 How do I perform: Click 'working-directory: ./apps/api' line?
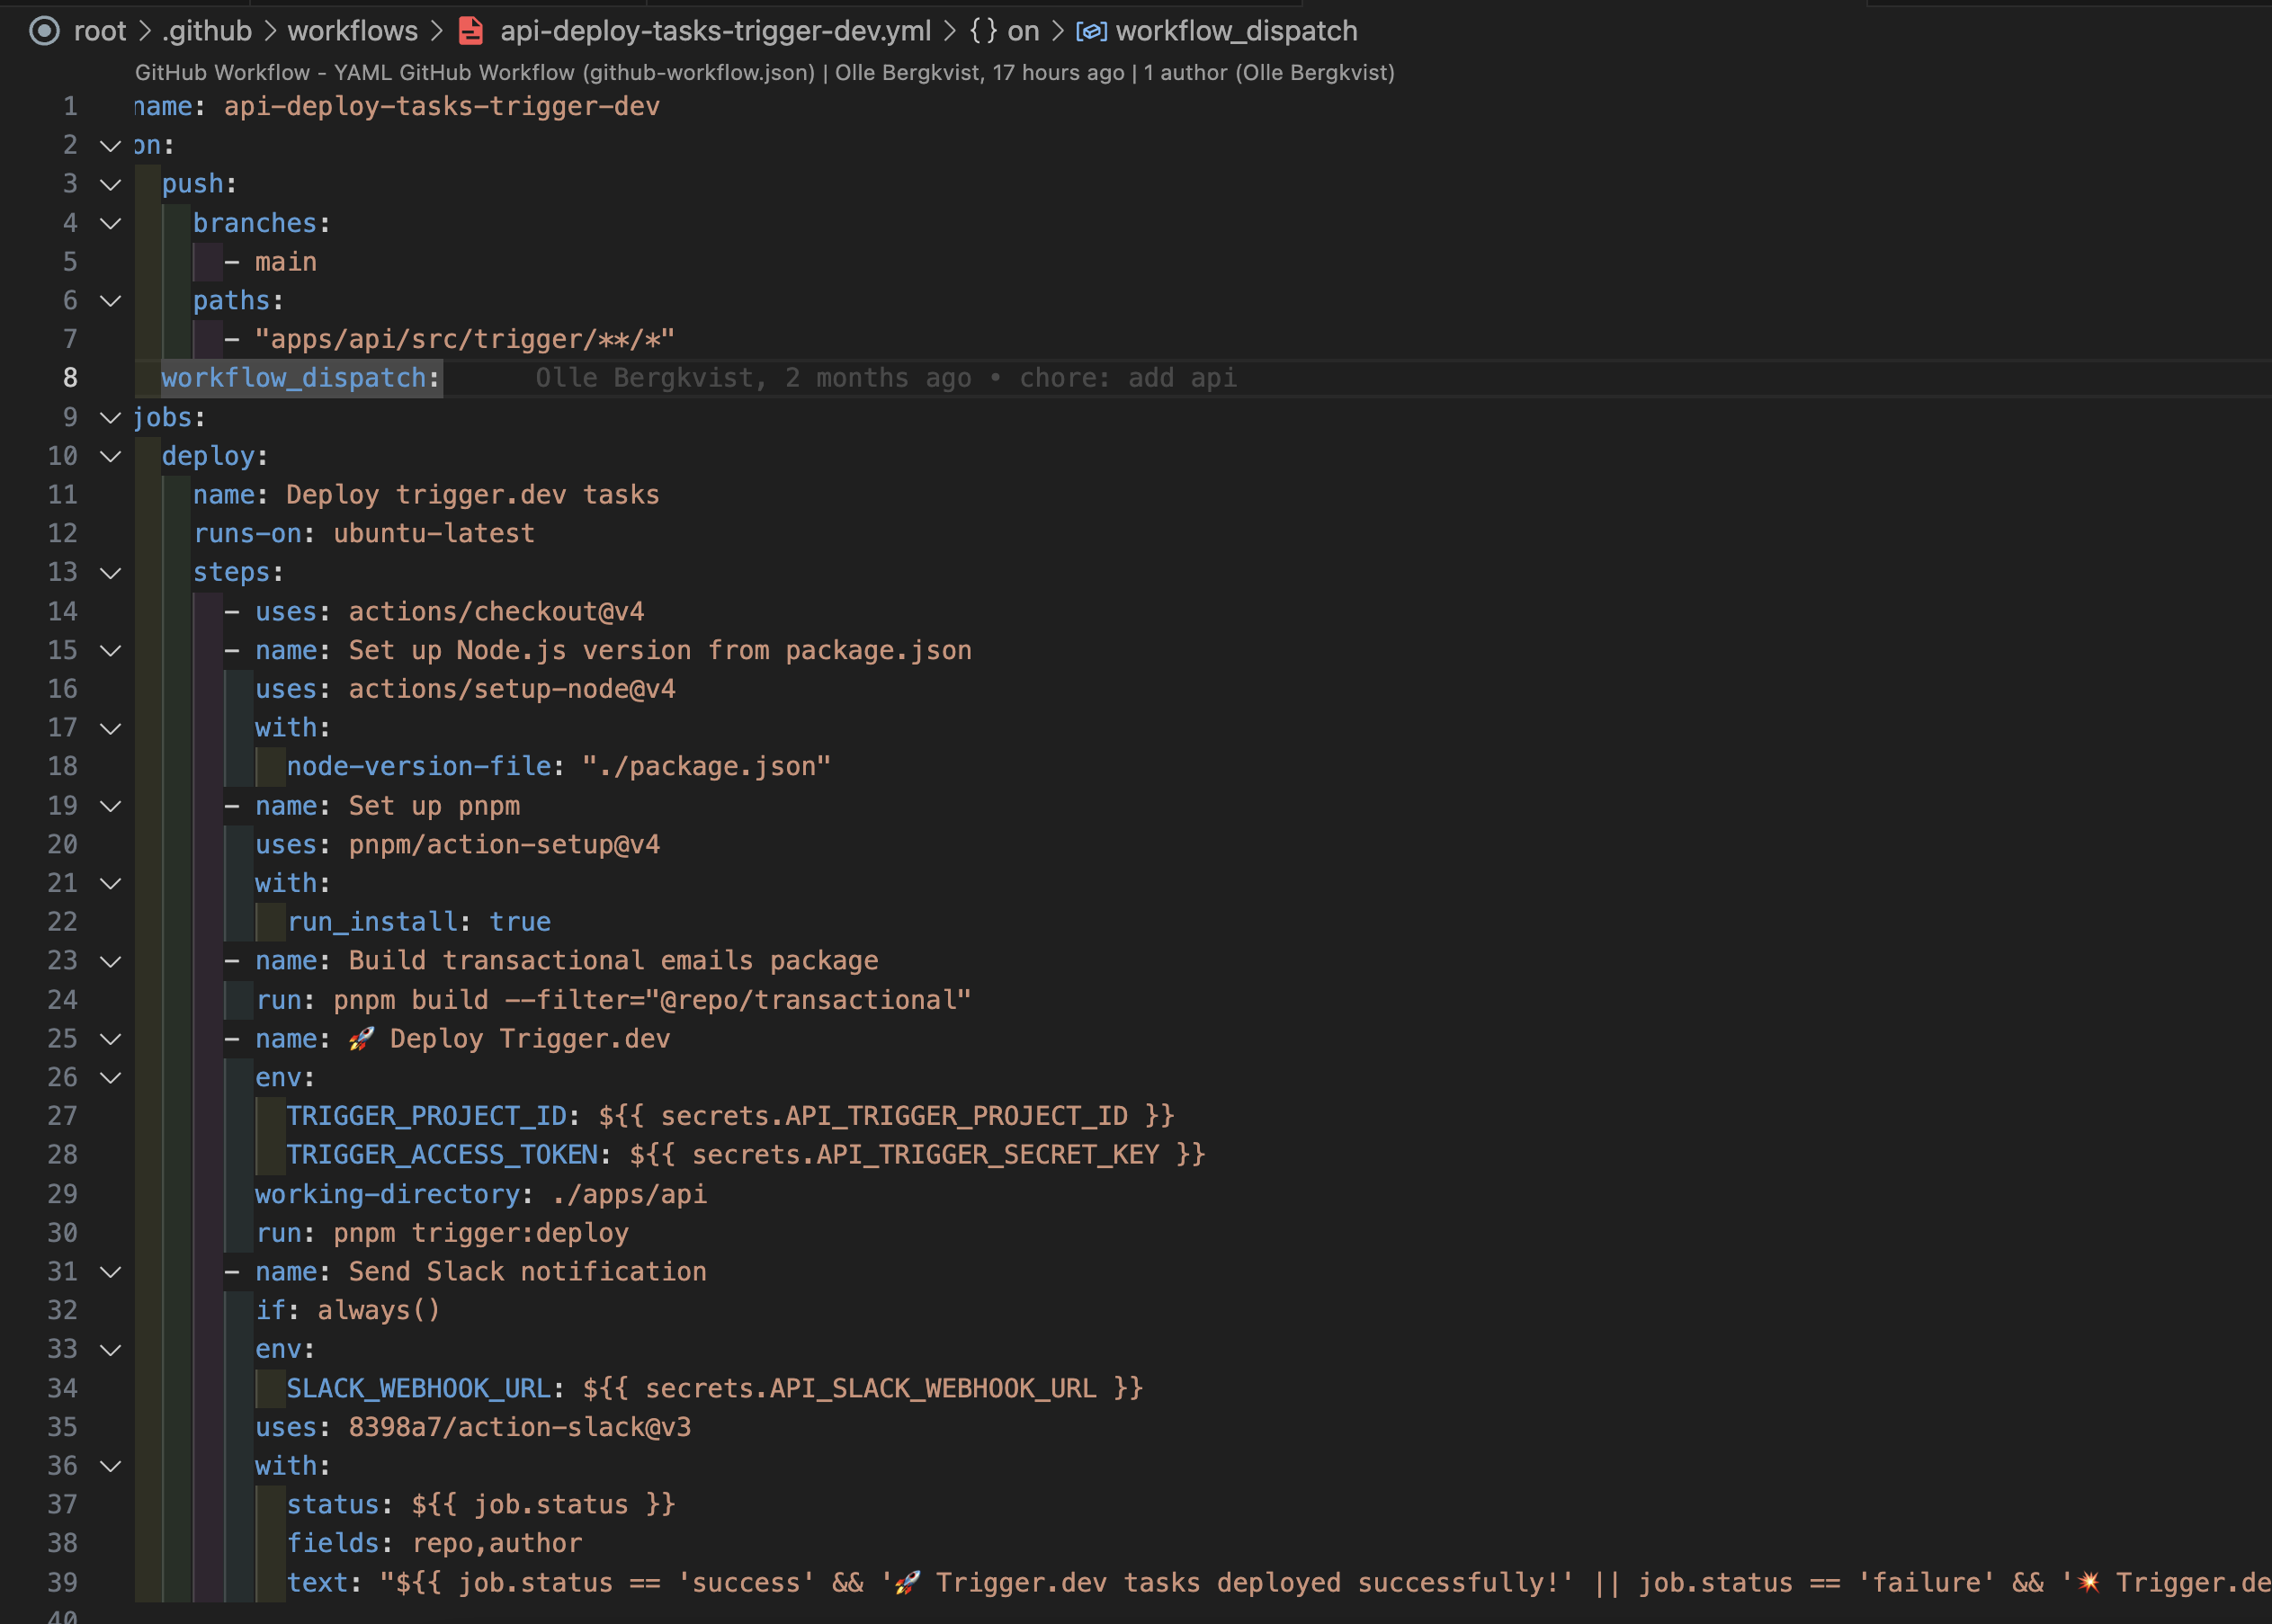480,1194
